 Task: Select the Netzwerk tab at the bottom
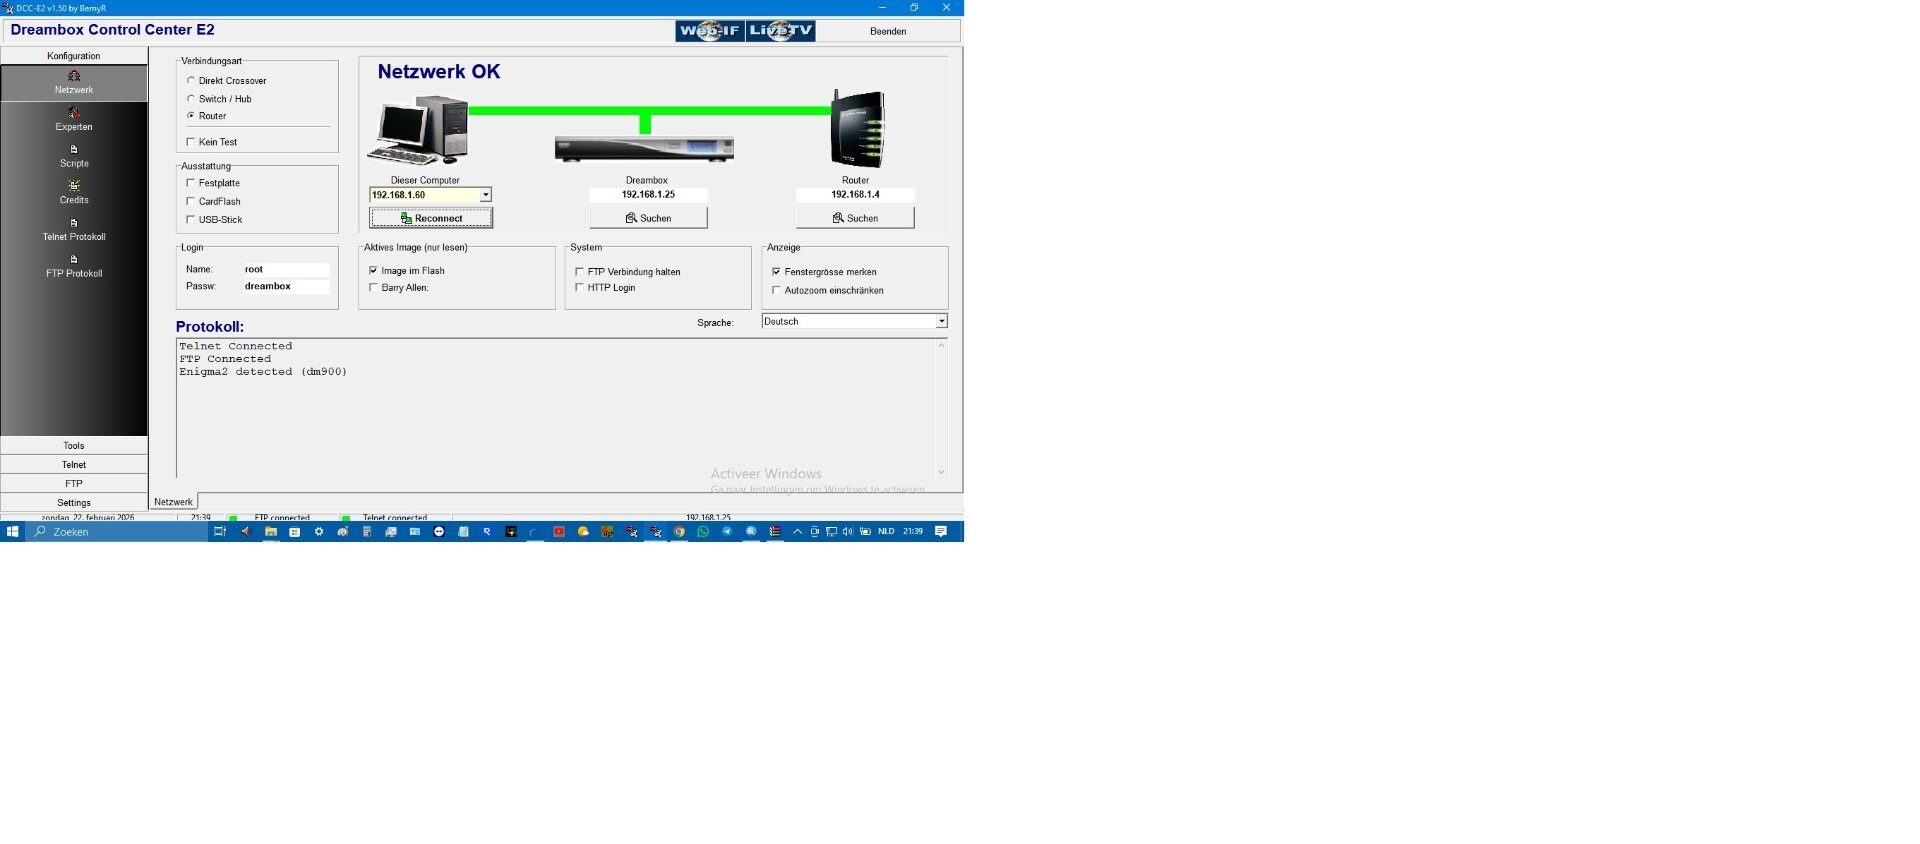(x=174, y=502)
